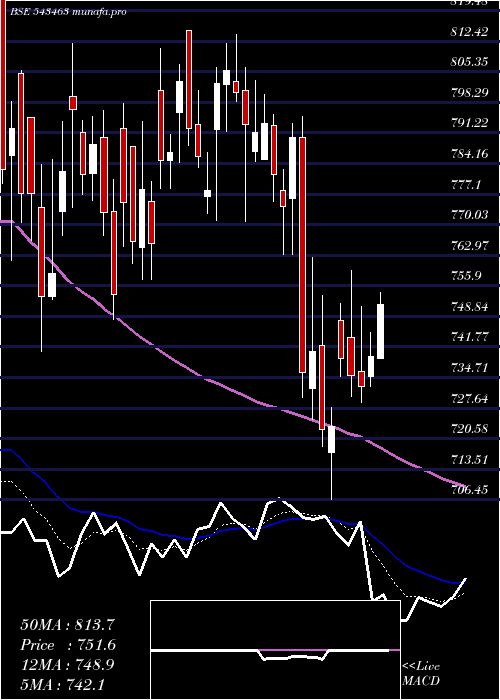Click the 734.71 price axis label

click(469, 368)
